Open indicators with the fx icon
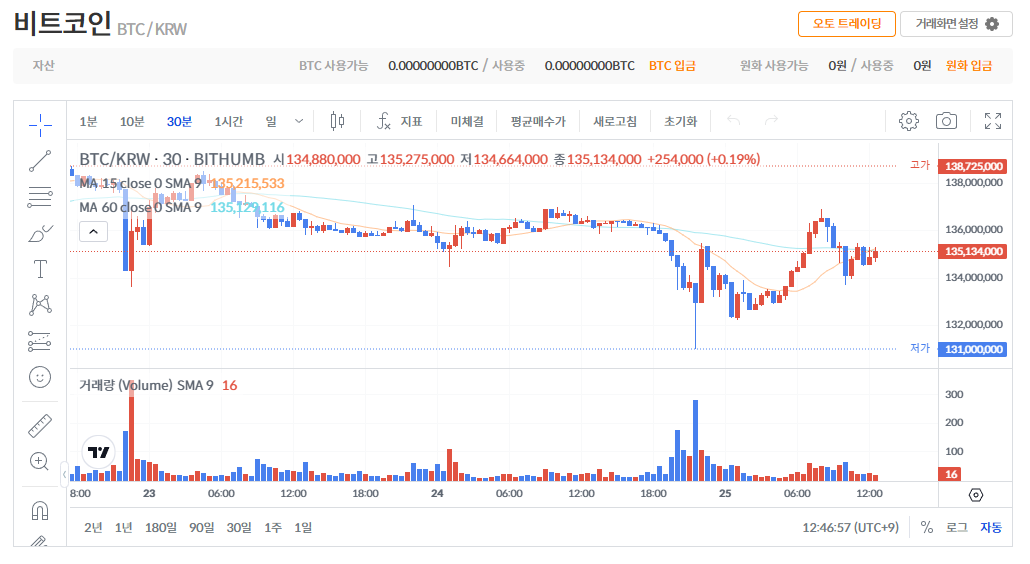Image resolution: width=1030 pixels, height=564 pixels. 384,121
